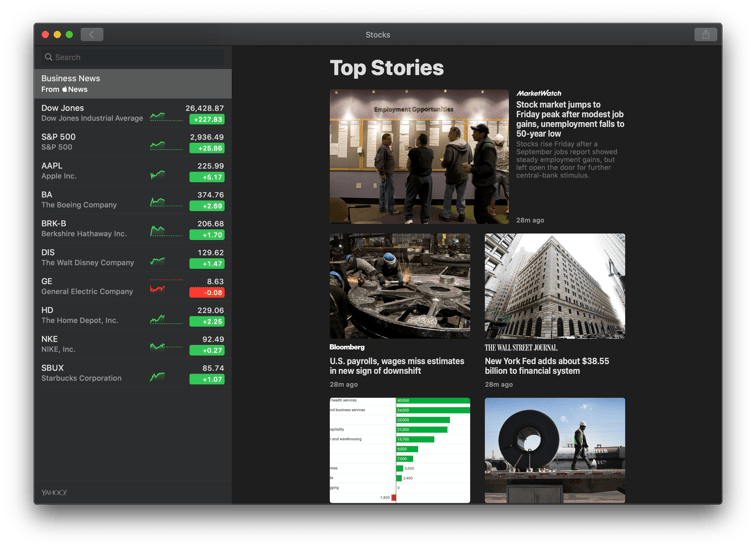This screenshot has height=549, width=756.
Task: Select Starbucks Corporation label
Action: pyautogui.click(x=81, y=378)
